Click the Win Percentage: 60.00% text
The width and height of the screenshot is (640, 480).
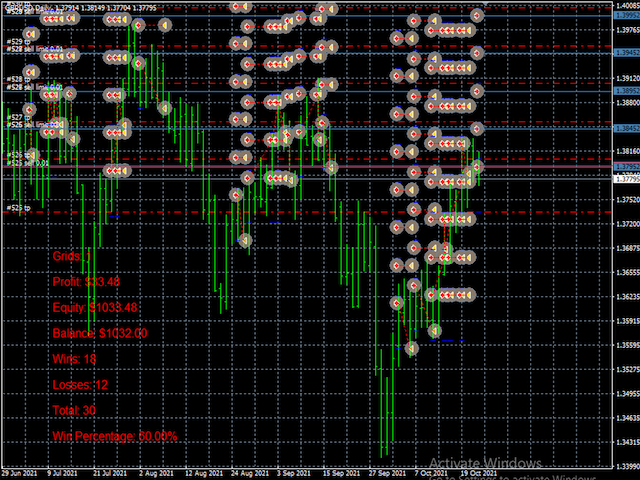[x=115, y=436]
